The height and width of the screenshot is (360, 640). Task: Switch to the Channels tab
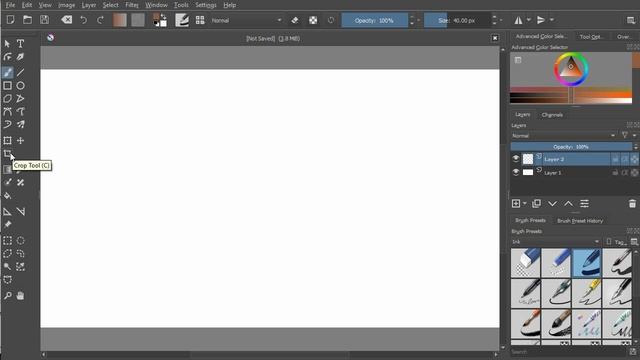552,115
